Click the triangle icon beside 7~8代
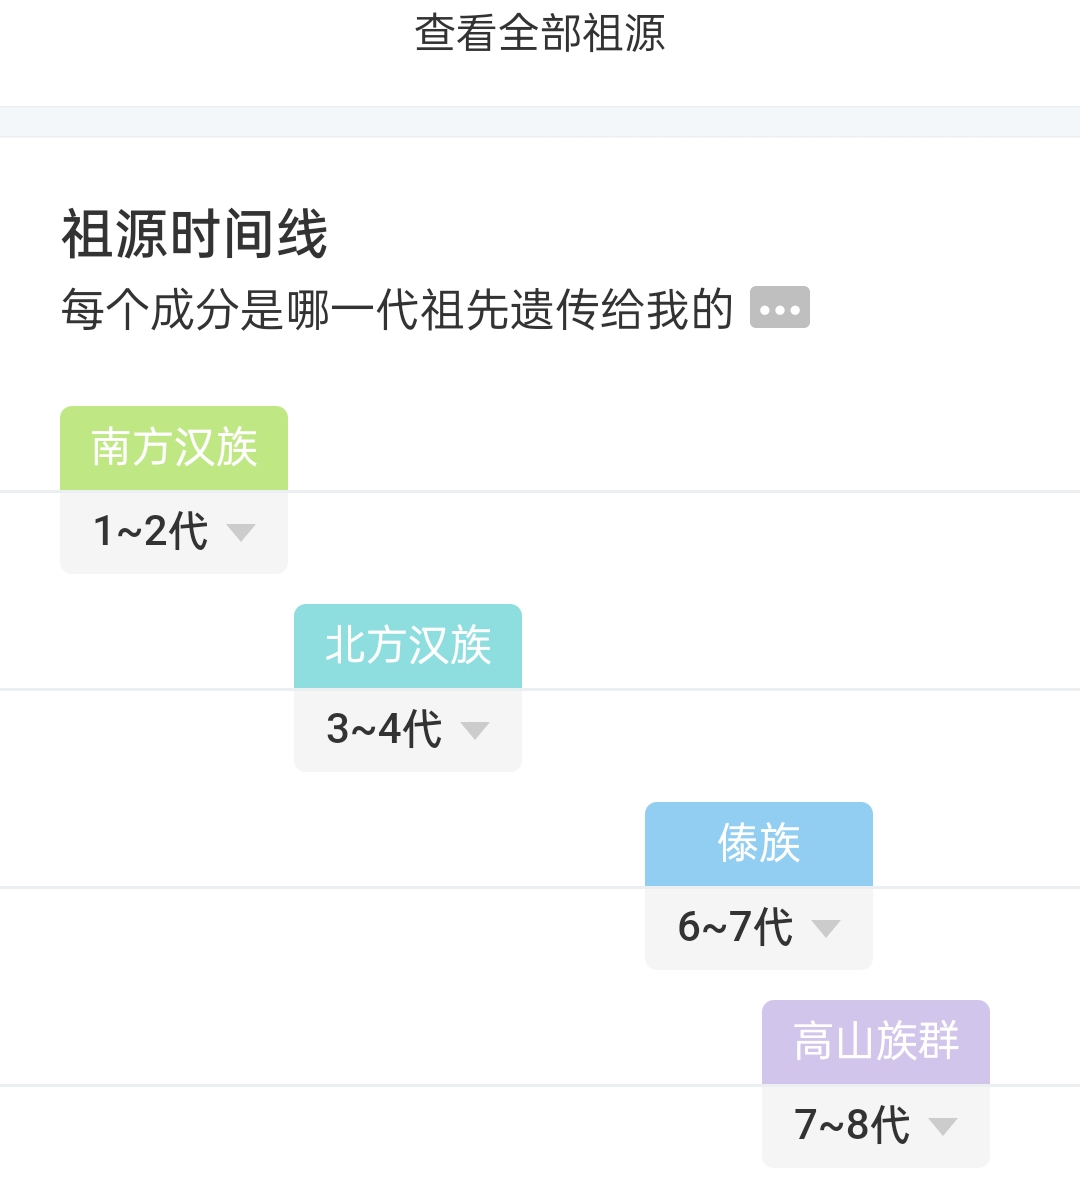The image size is (1080, 1185). 942,1126
